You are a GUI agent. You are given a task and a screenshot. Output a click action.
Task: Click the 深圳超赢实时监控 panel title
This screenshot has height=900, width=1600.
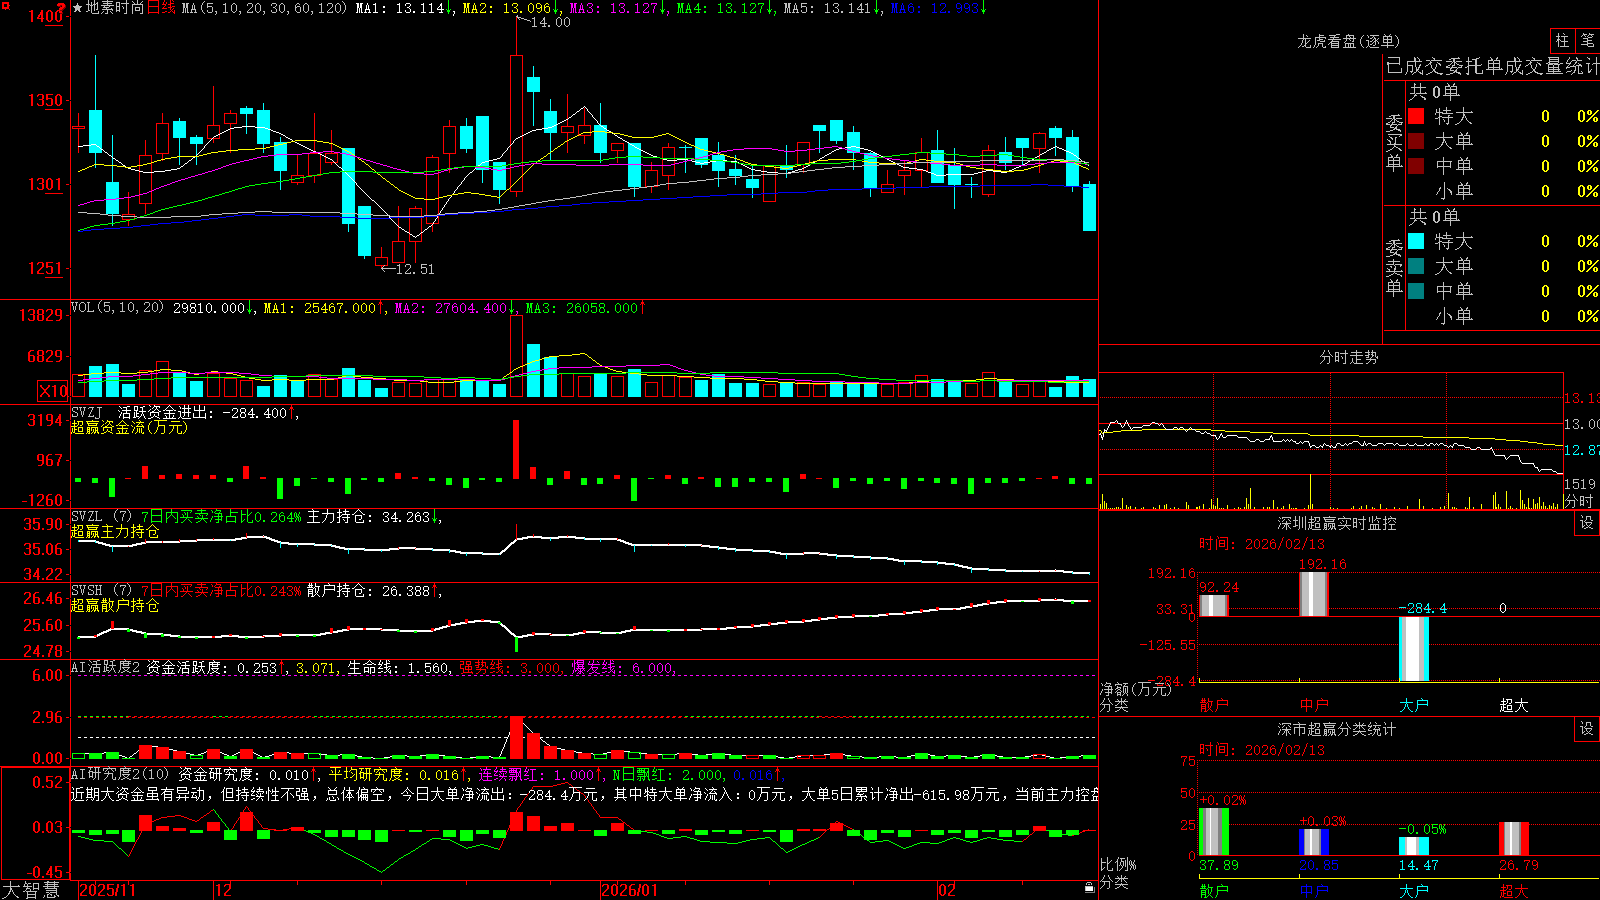coord(1337,523)
